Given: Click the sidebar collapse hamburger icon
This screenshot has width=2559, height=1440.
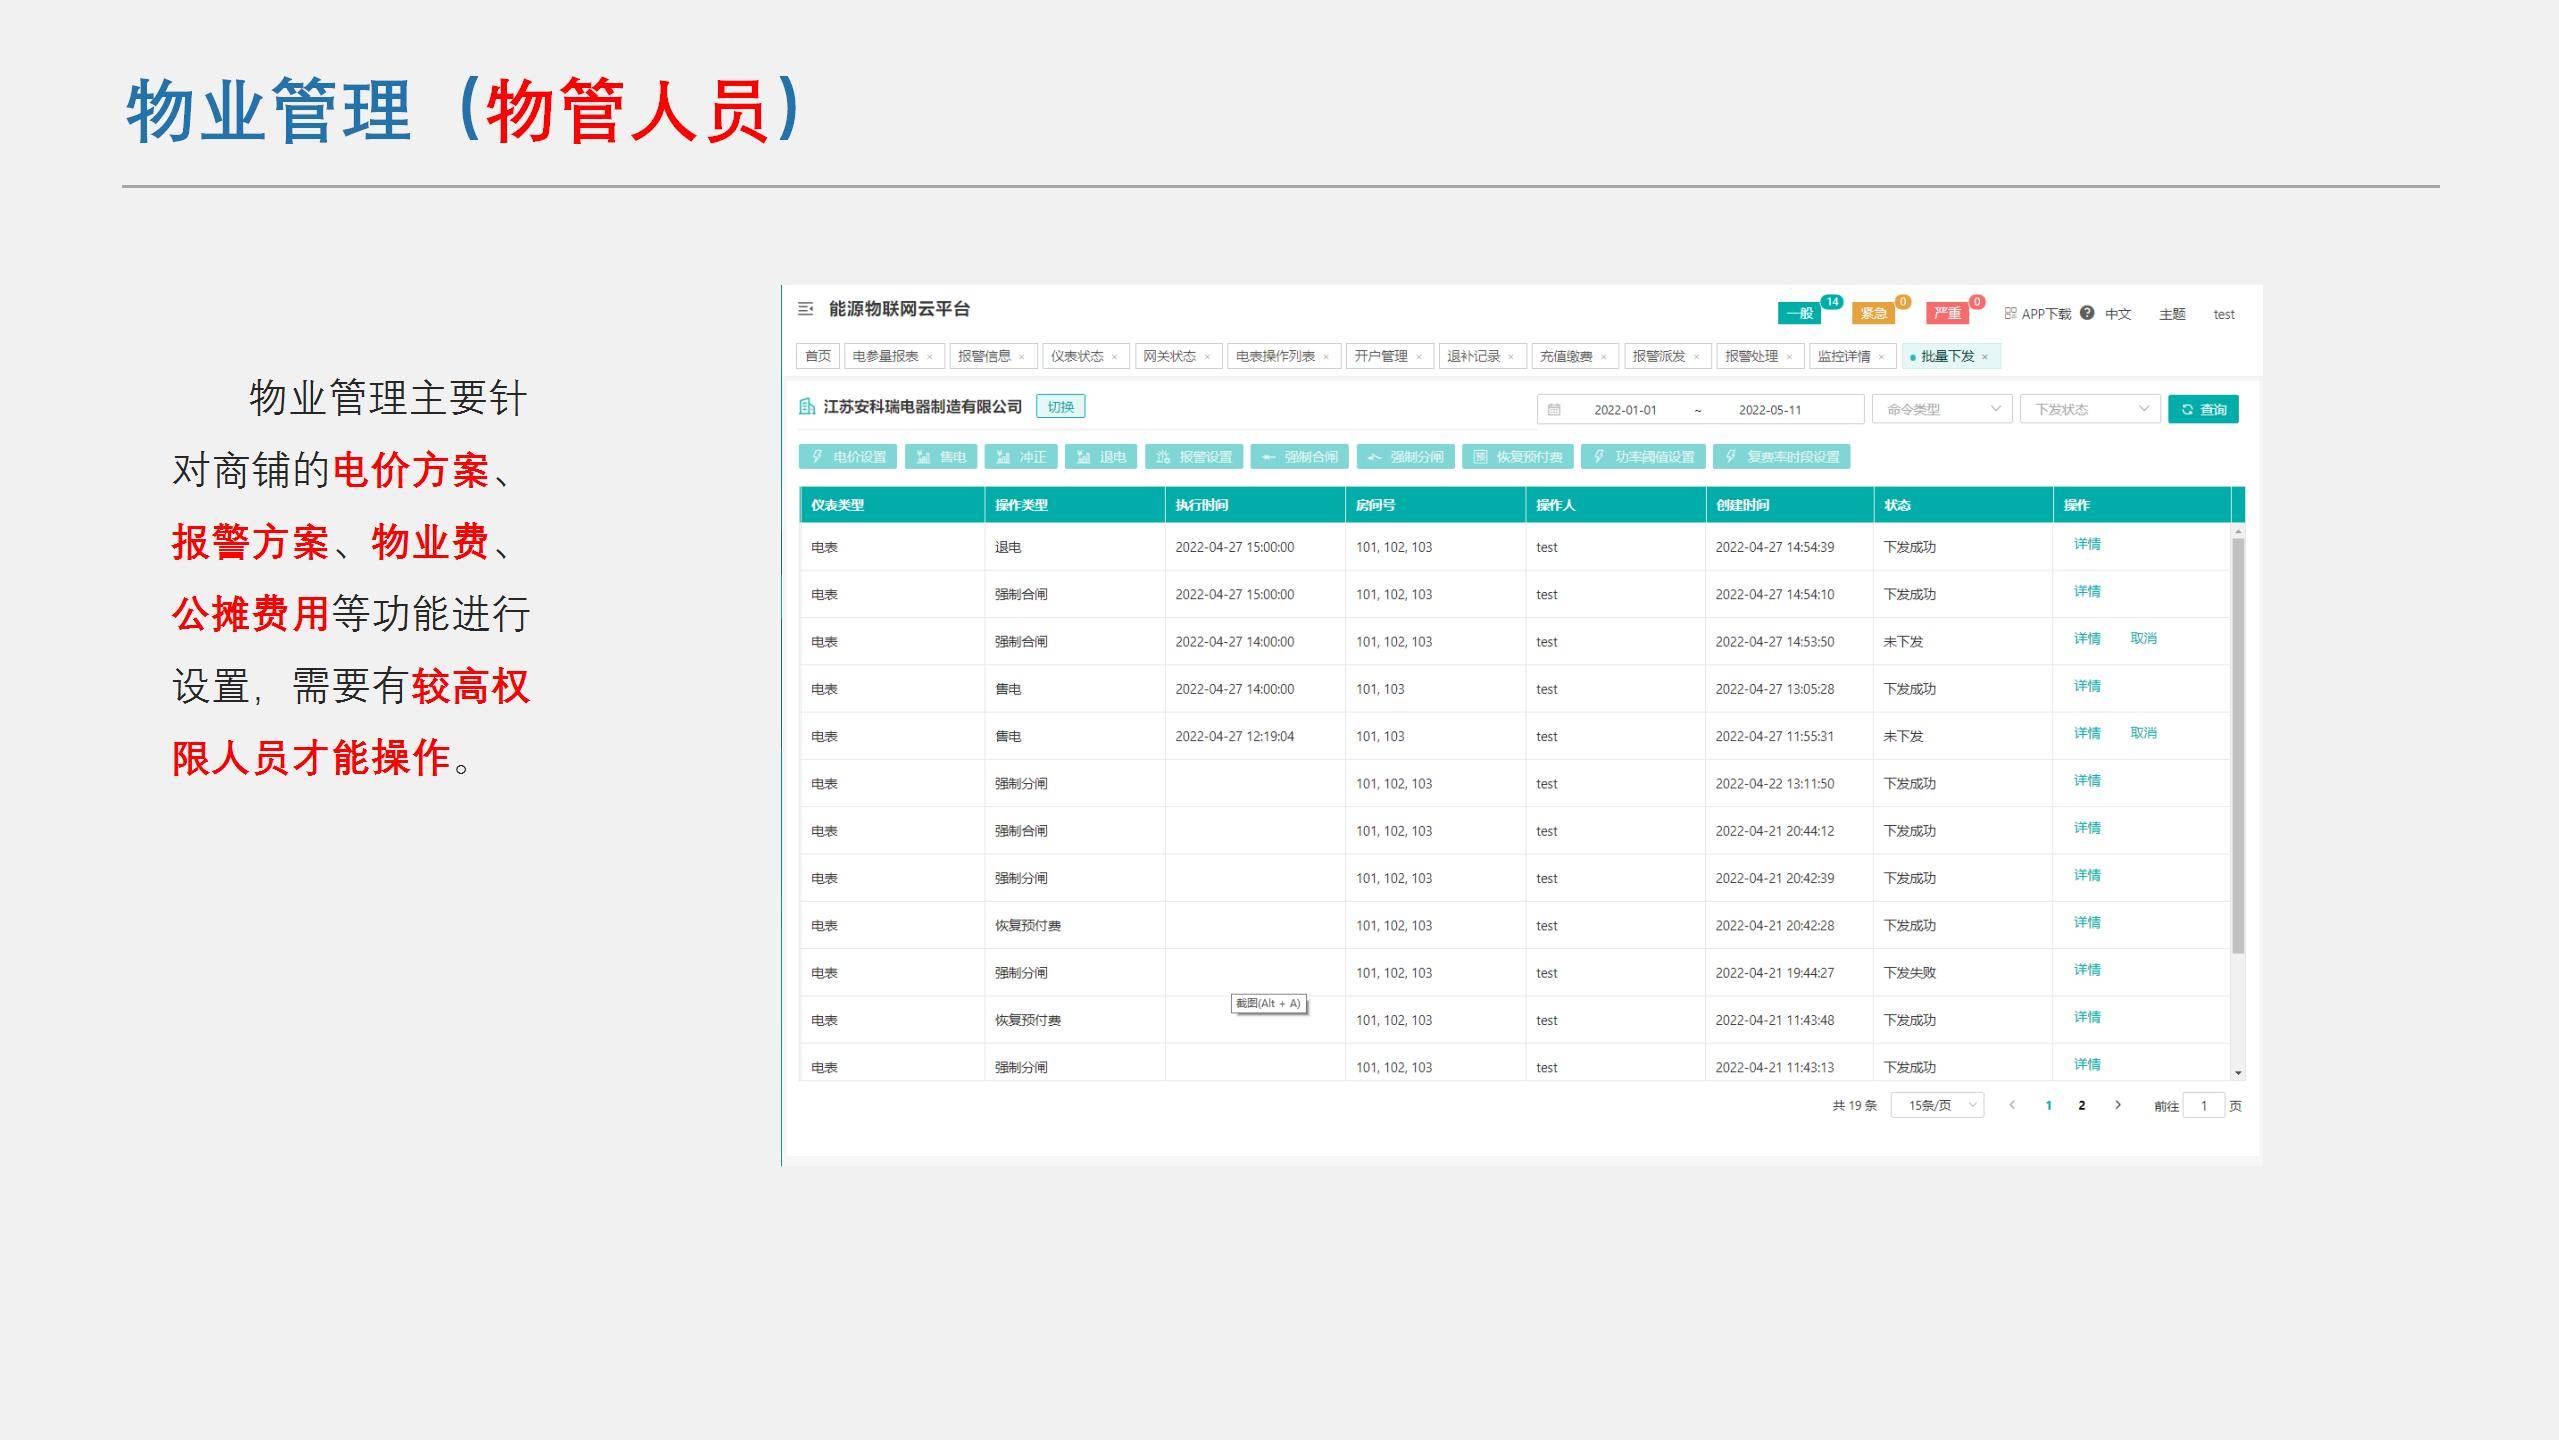Looking at the screenshot, I should pyautogui.click(x=805, y=309).
